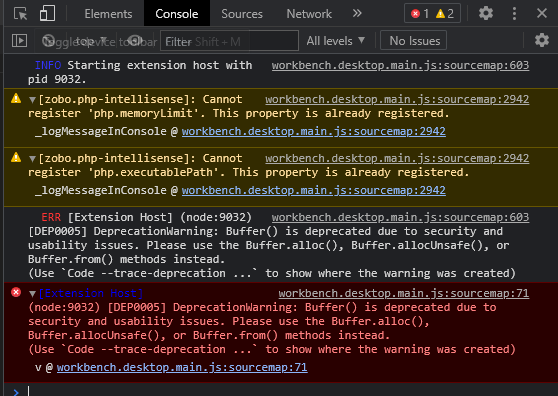Click the red error icon beside Extension Host
The image size is (558, 396).
click(16, 292)
